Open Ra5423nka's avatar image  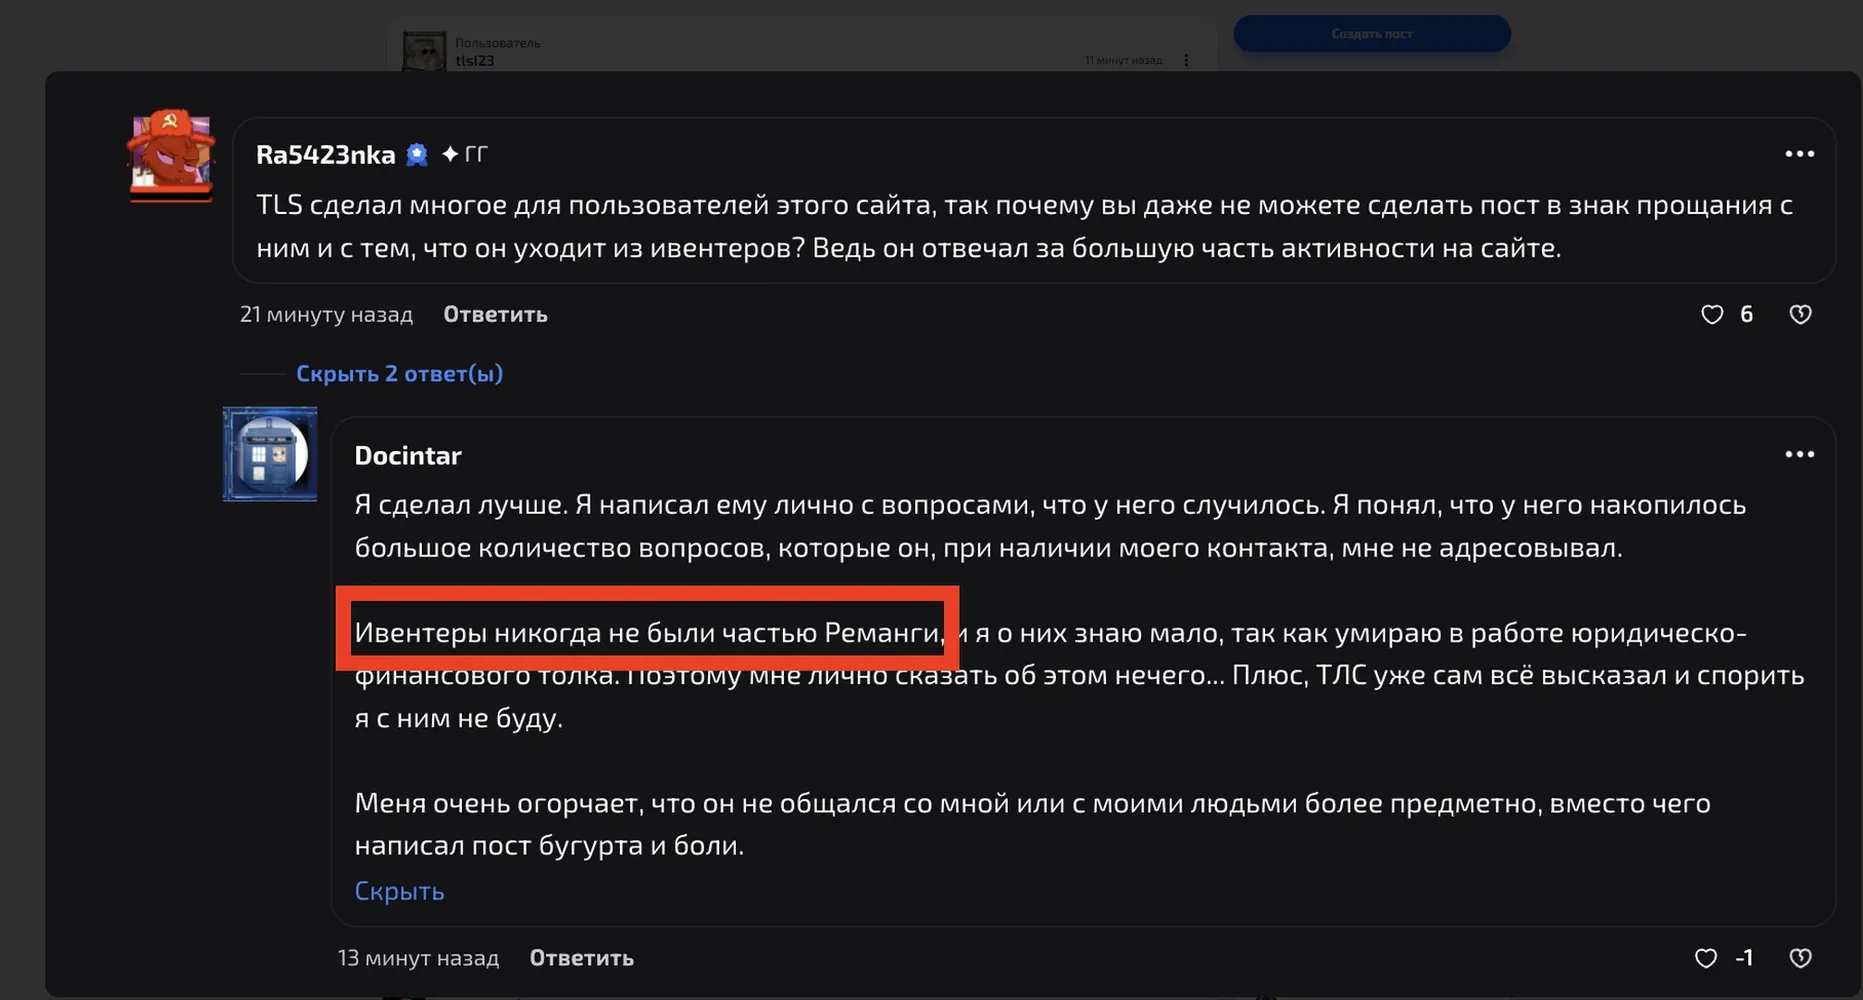point(171,156)
